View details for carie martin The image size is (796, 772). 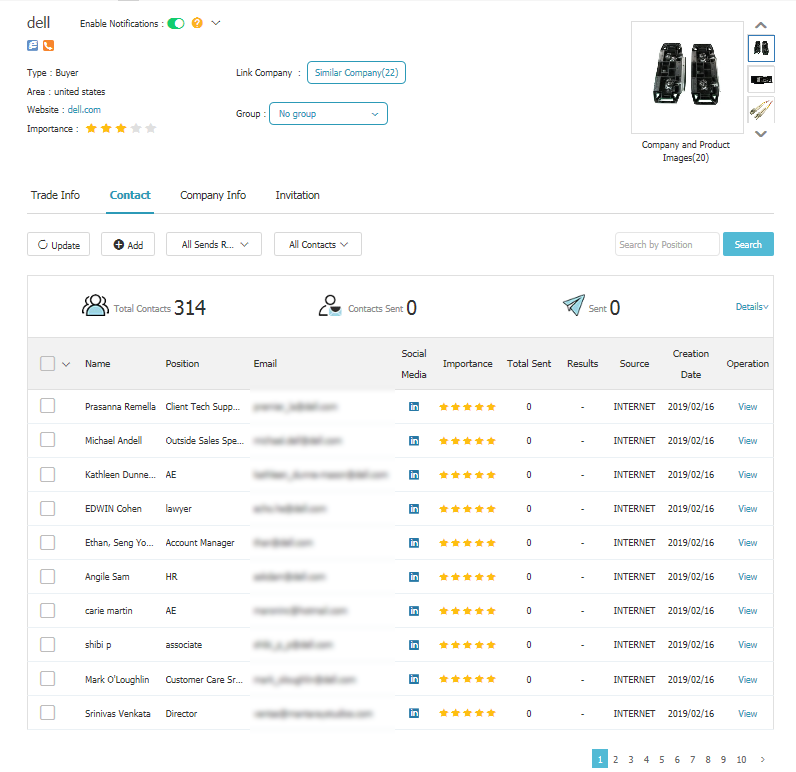tap(747, 611)
